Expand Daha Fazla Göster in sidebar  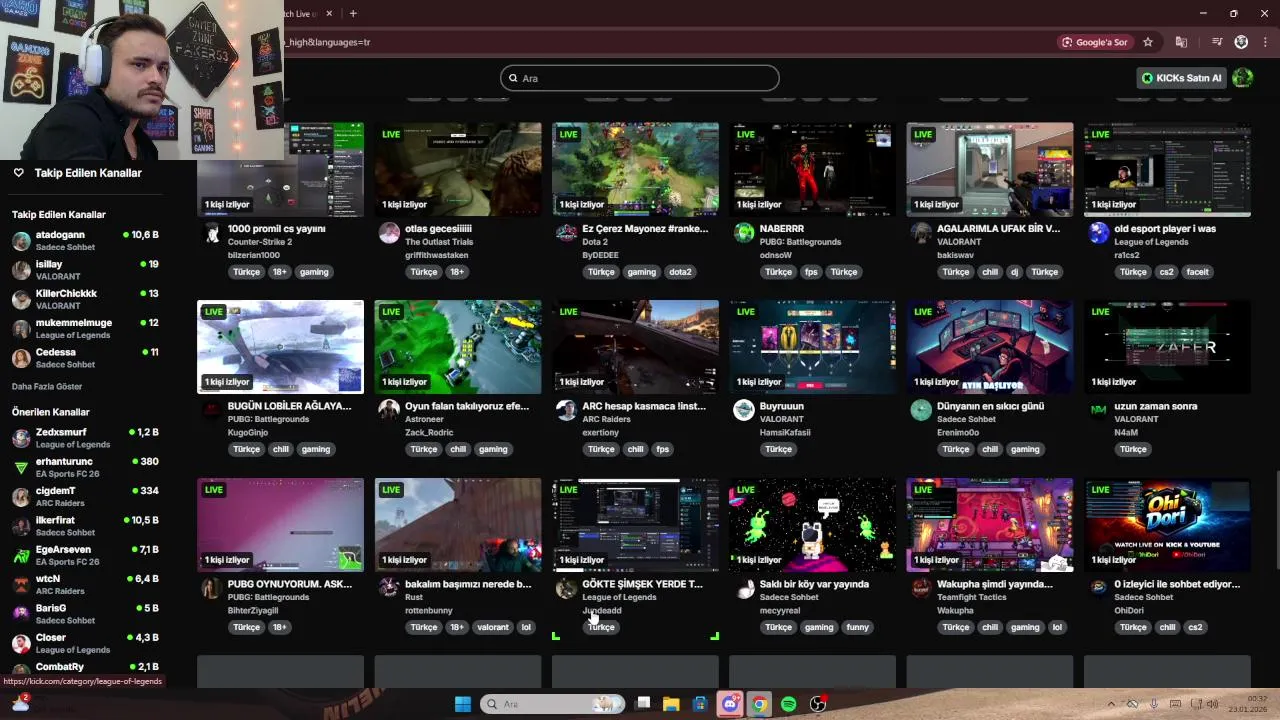(47, 386)
